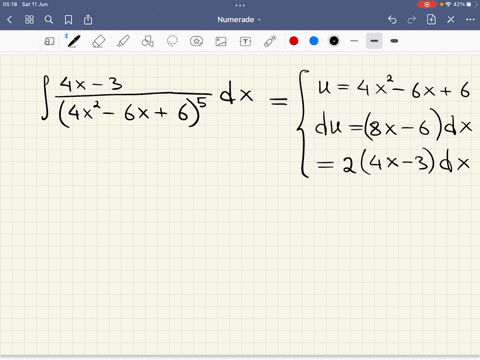Viewport: 480px width, 360px height.
Task: Select the Text box tool
Action: (x=245, y=41)
